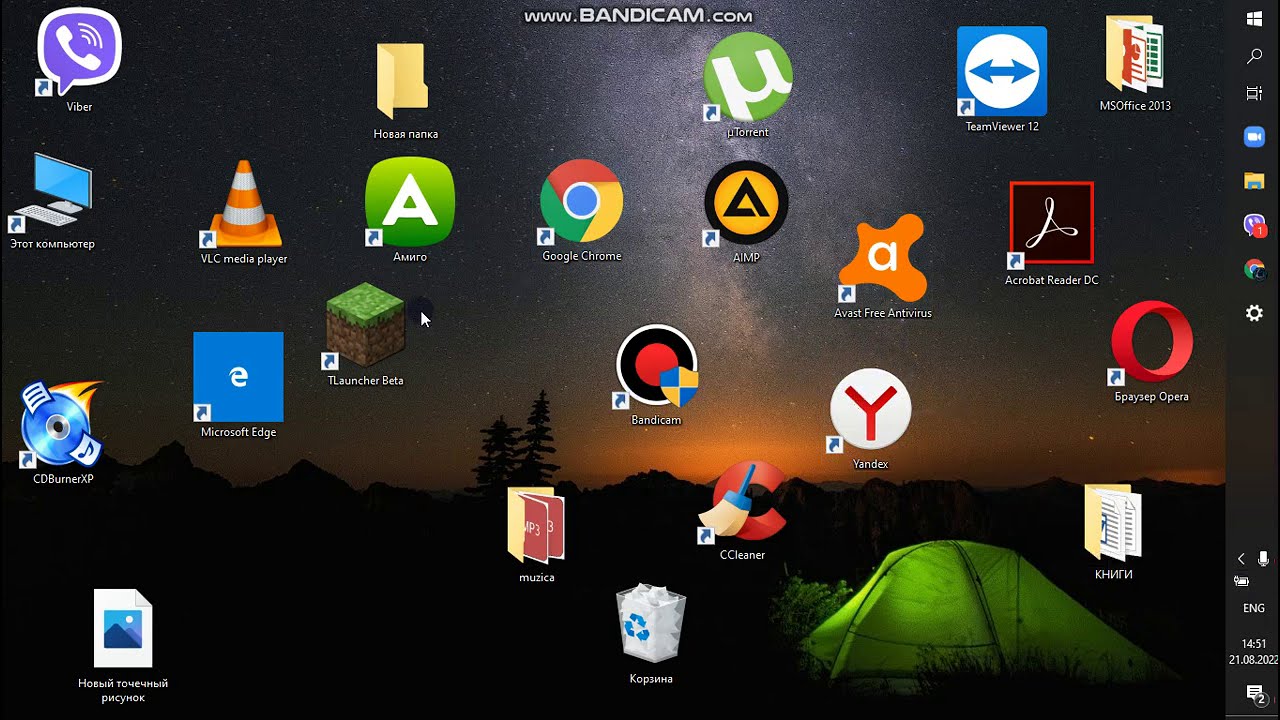Launch VLC media player

click(244, 204)
